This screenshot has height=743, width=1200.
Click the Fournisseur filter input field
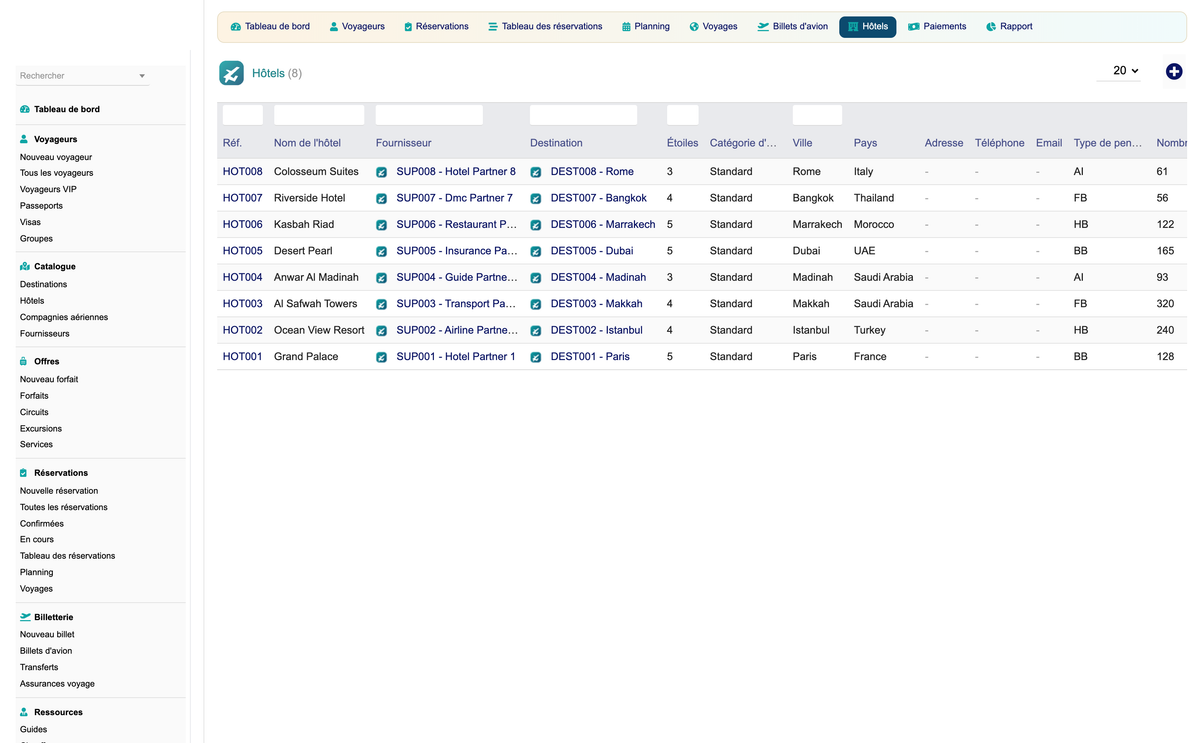(x=429, y=115)
